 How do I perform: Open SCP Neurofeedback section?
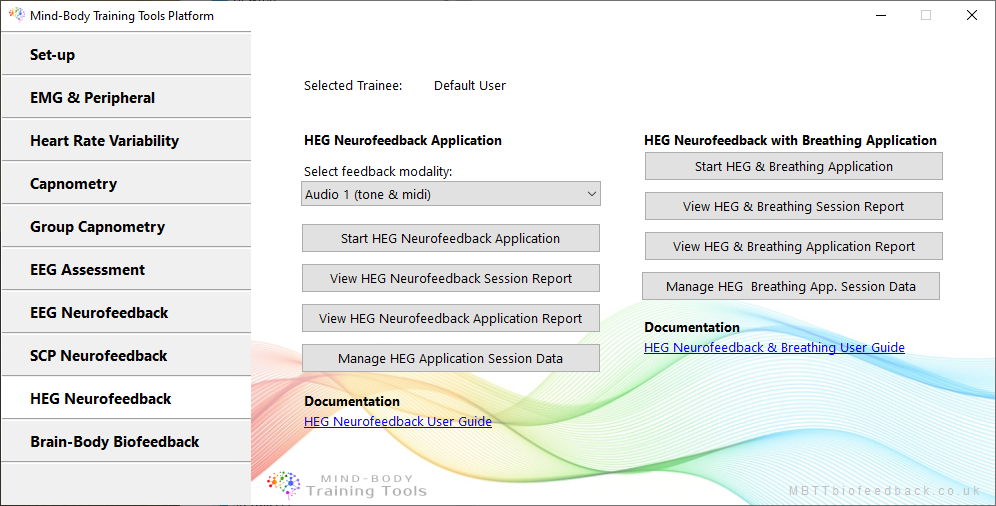[x=126, y=356]
